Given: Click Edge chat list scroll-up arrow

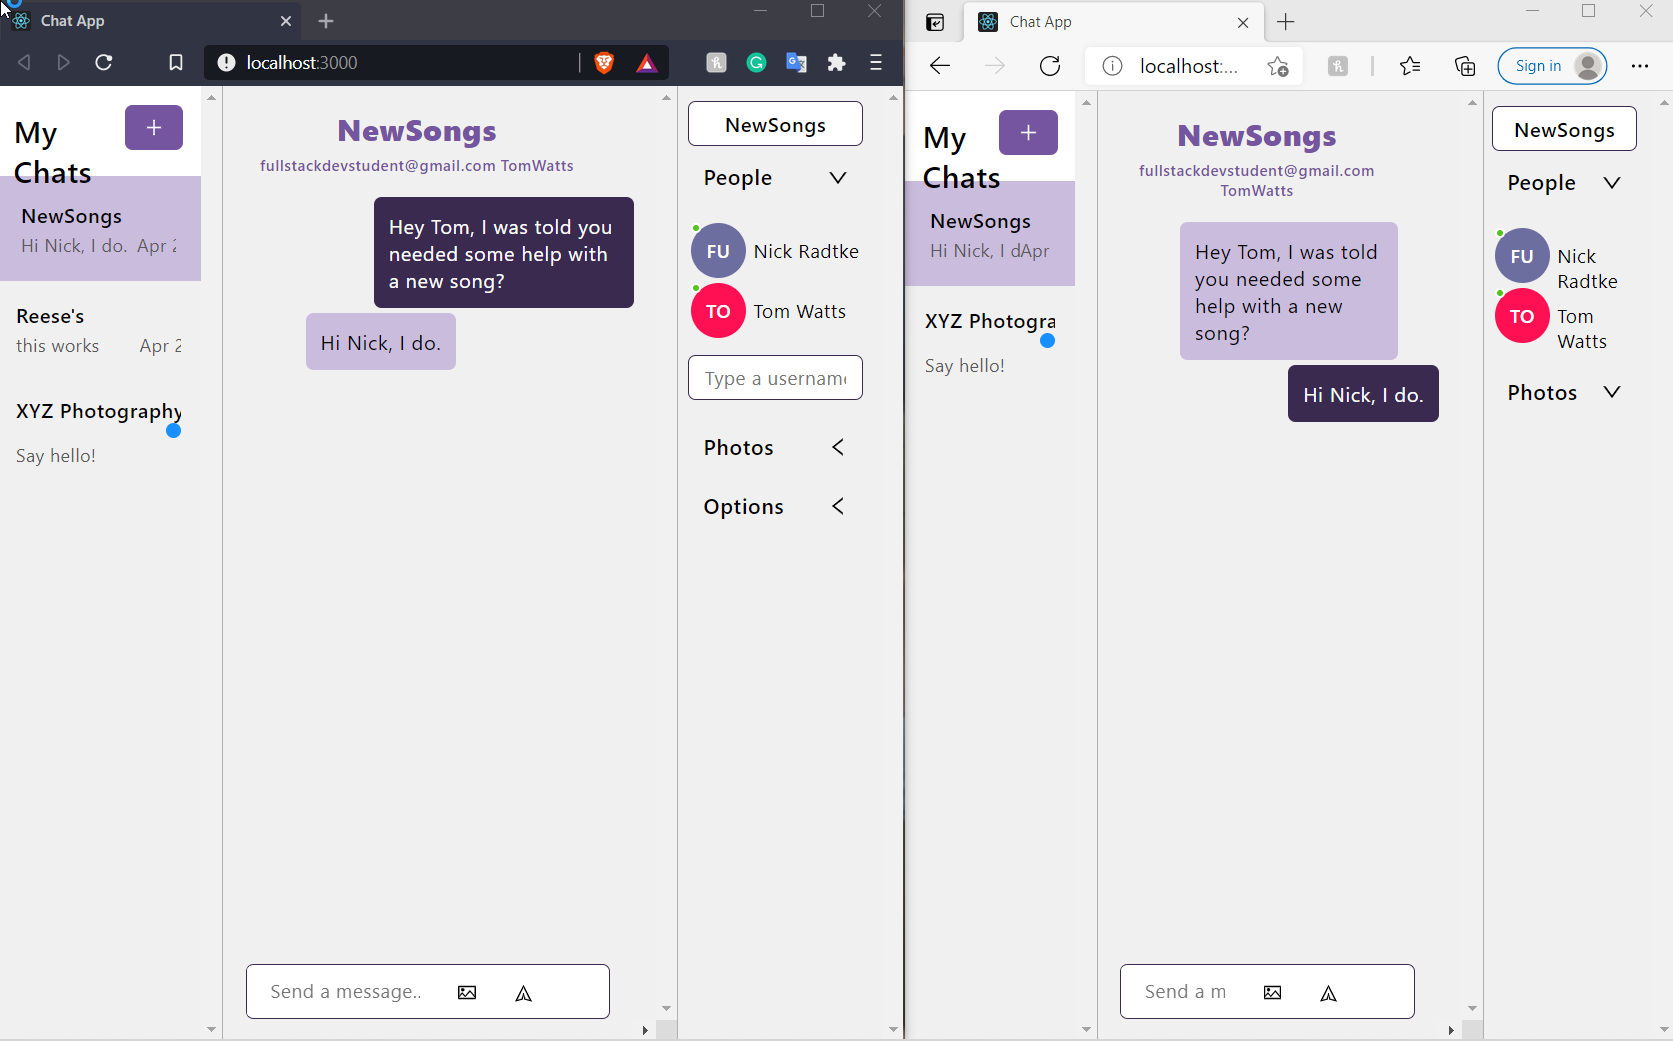Looking at the screenshot, I should point(1086,103).
